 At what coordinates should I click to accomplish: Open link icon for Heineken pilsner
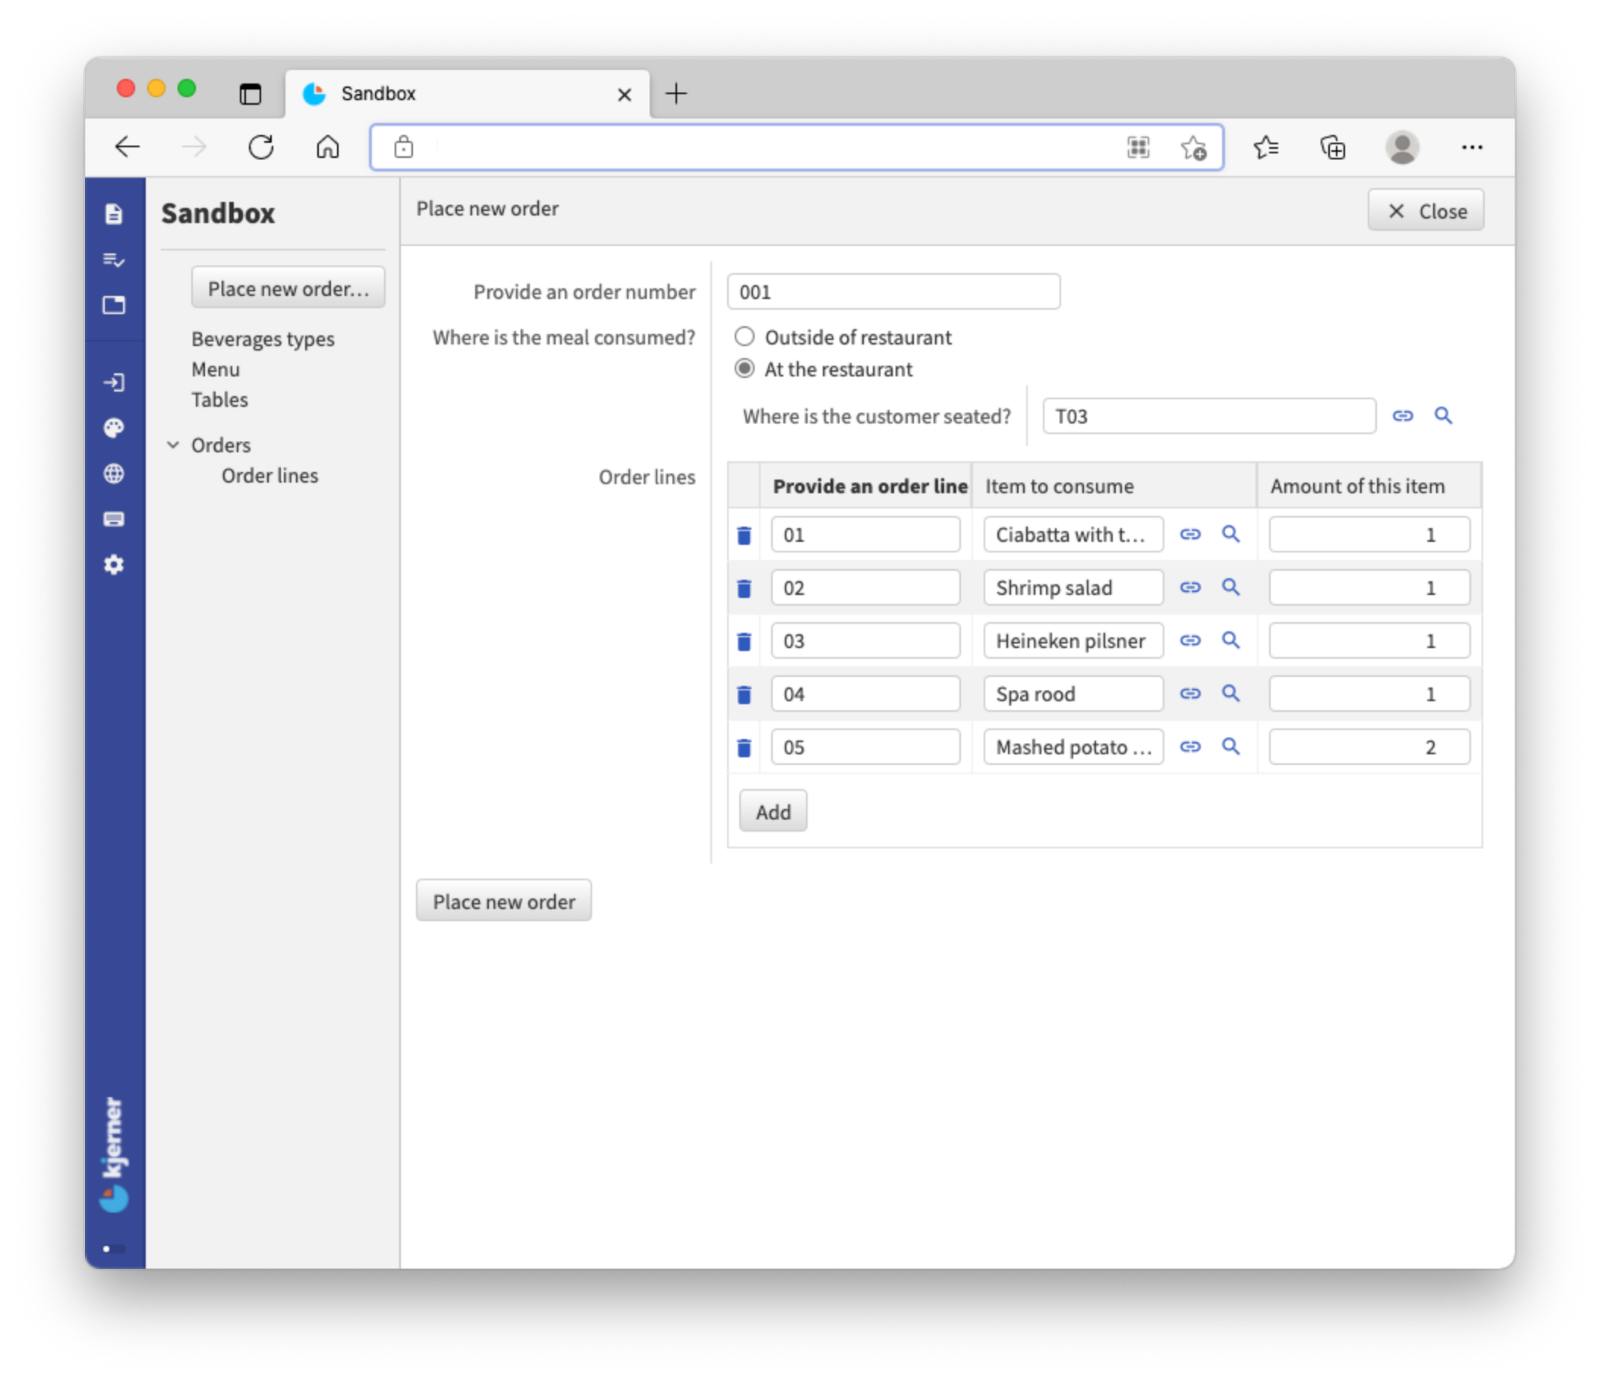(1190, 640)
